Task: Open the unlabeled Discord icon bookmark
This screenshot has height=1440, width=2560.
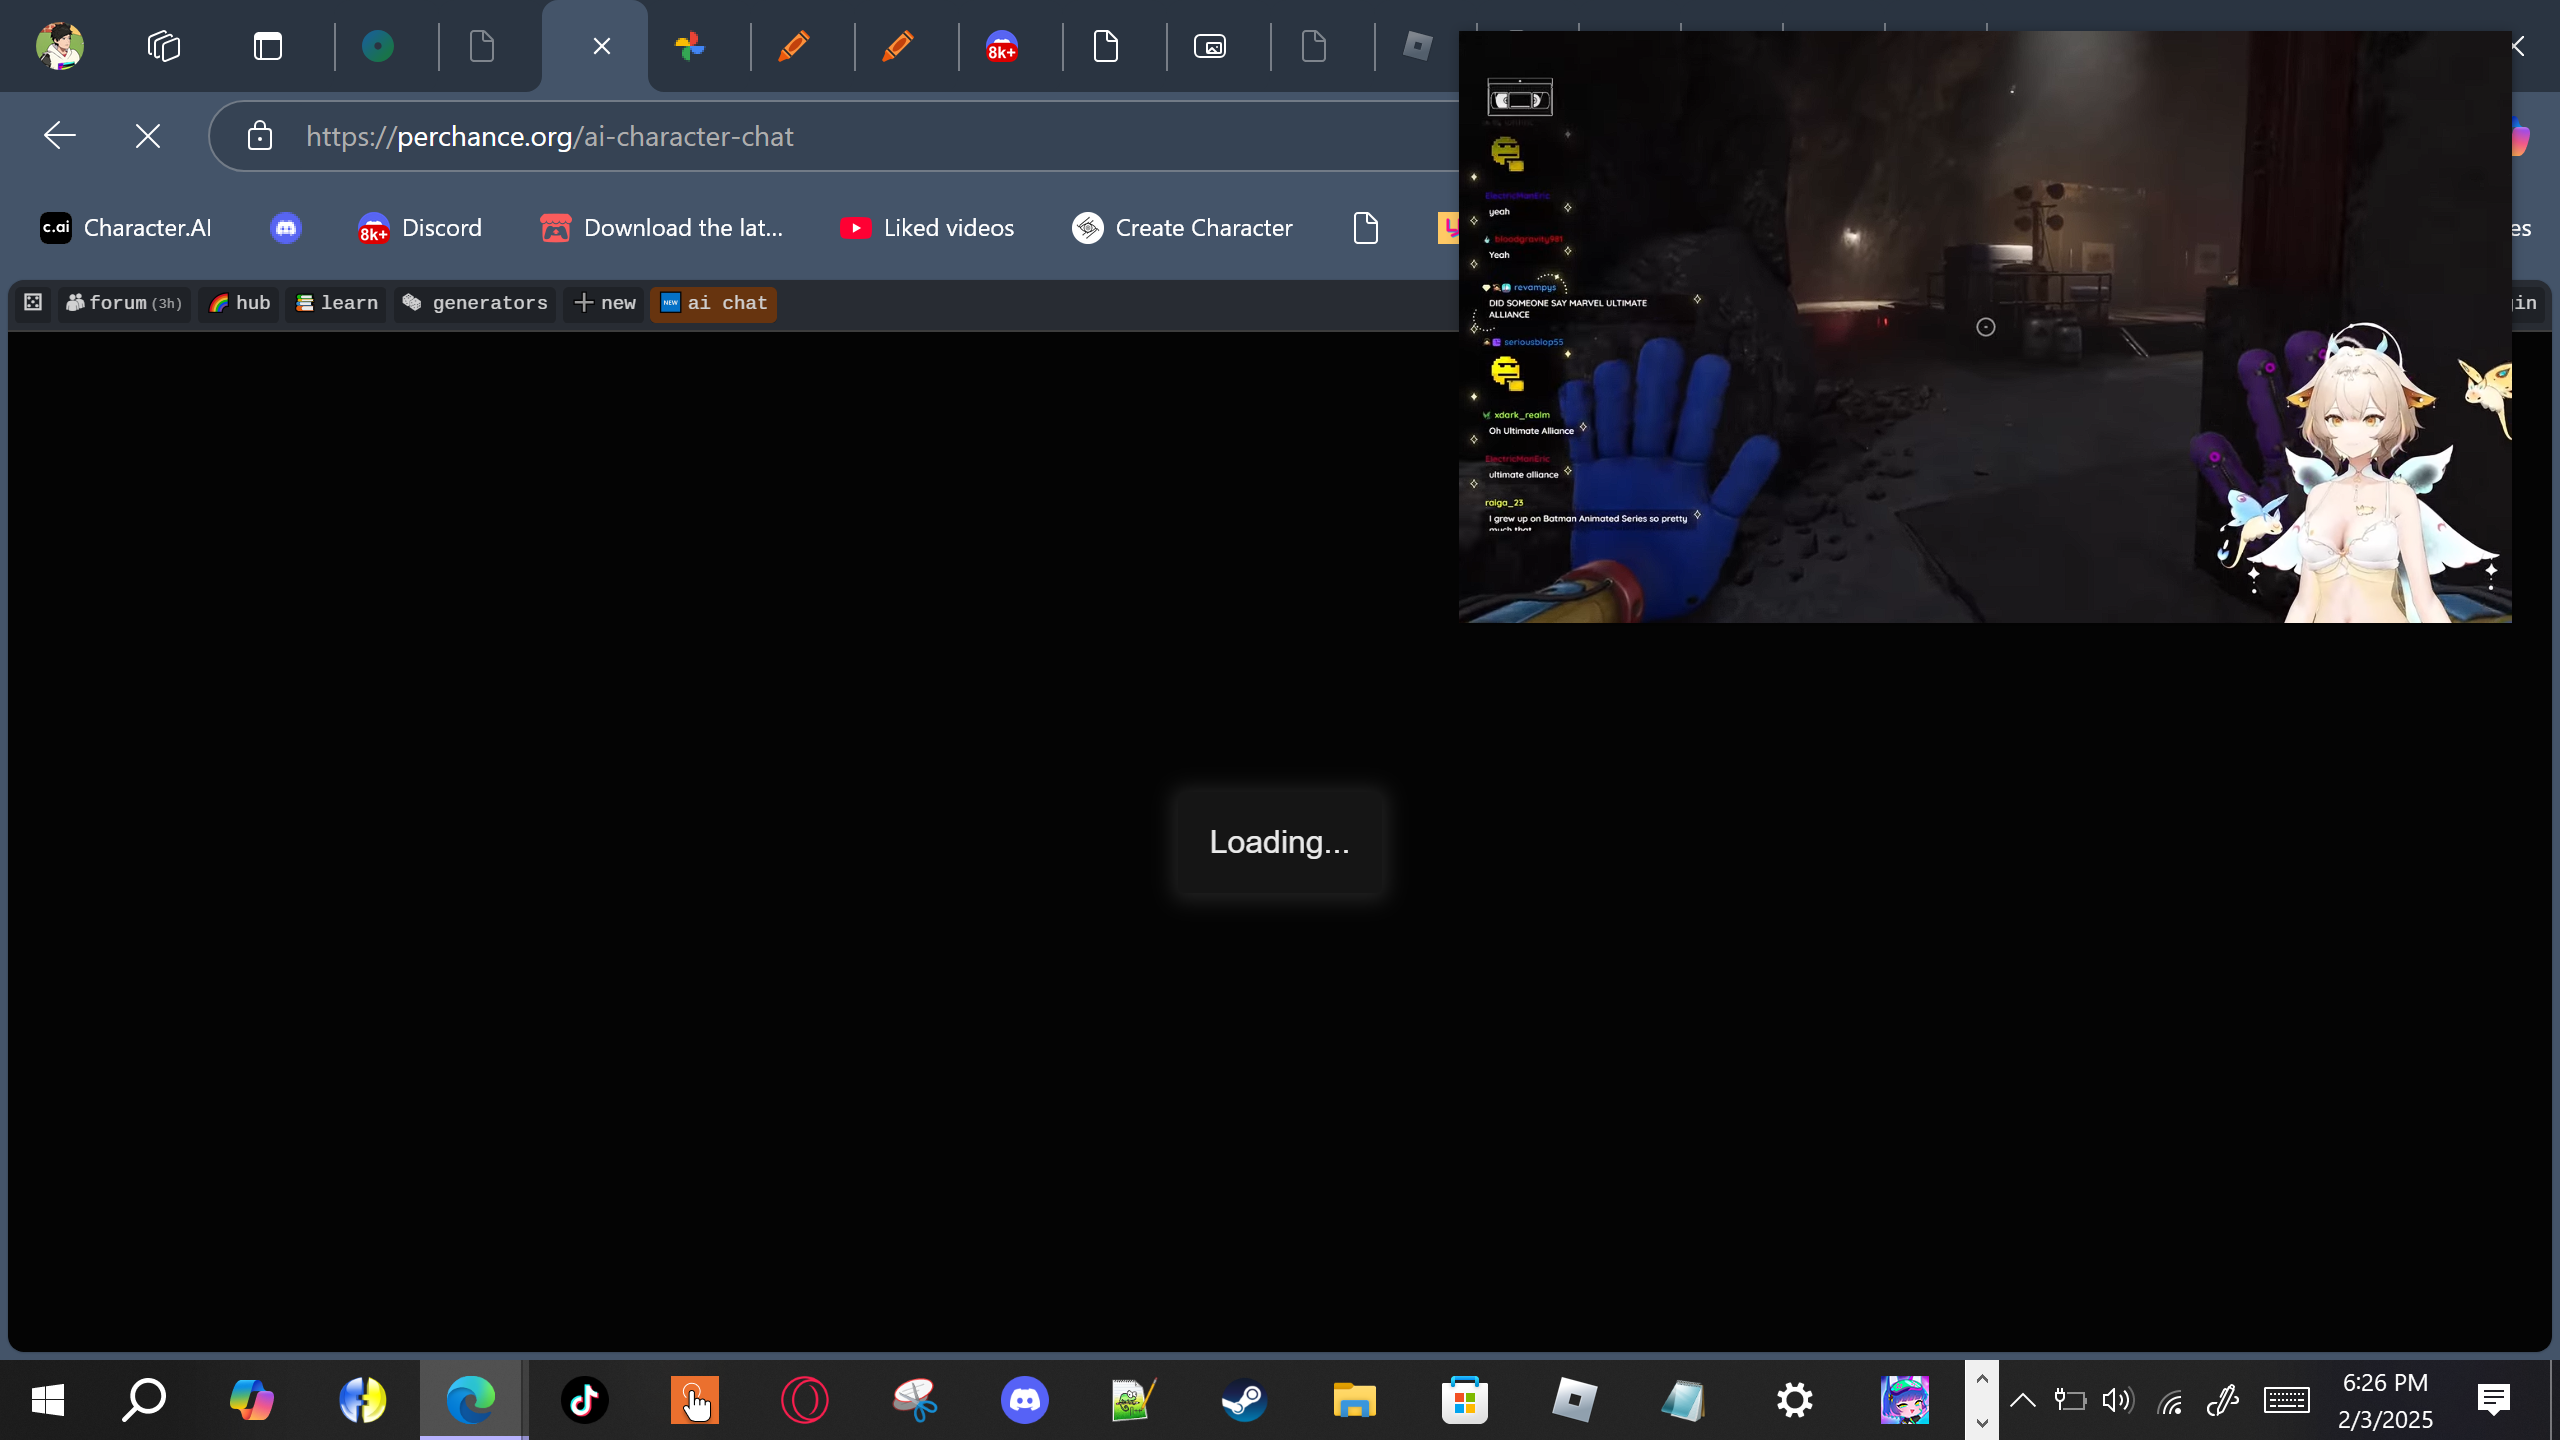Action: click(x=286, y=228)
